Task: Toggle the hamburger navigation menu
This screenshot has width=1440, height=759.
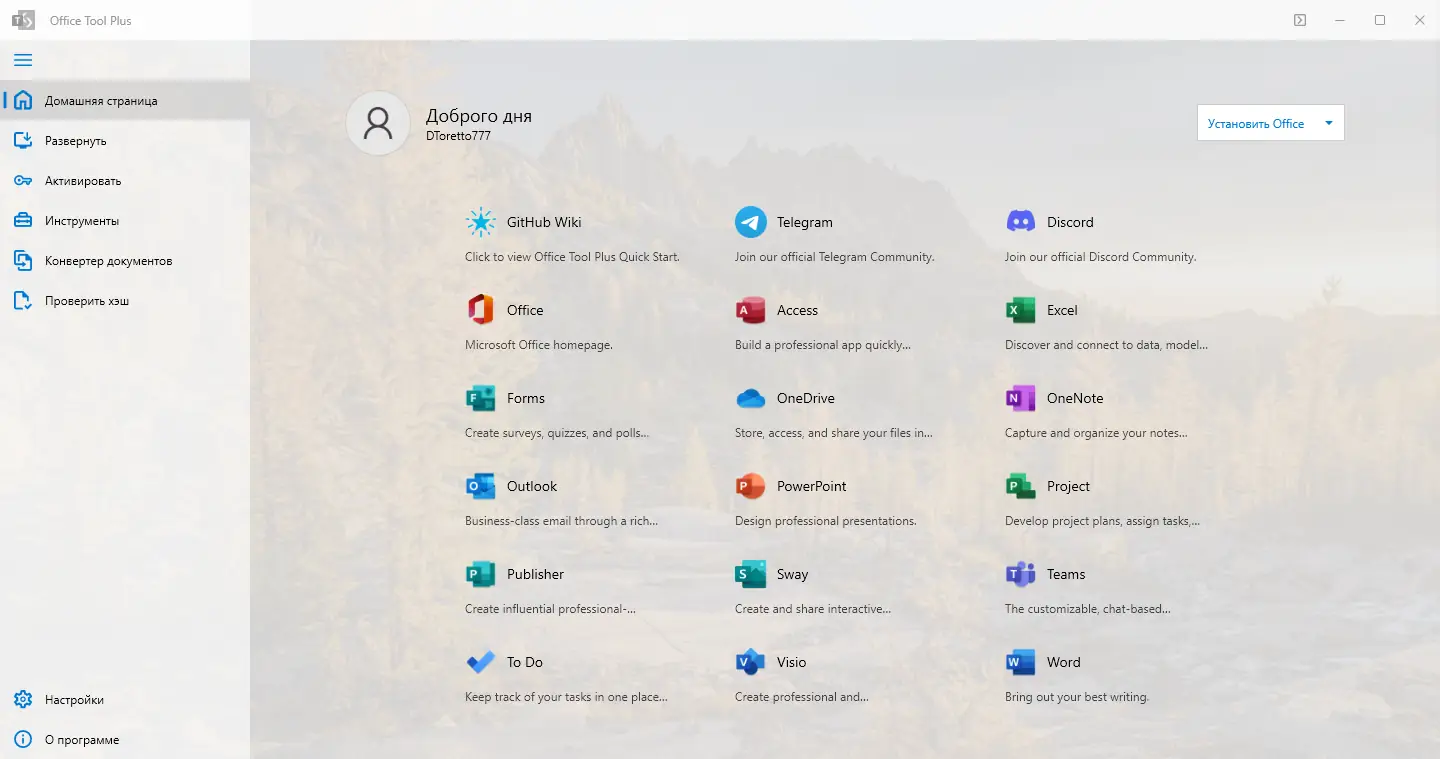Action: pyautogui.click(x=23, y=60)
